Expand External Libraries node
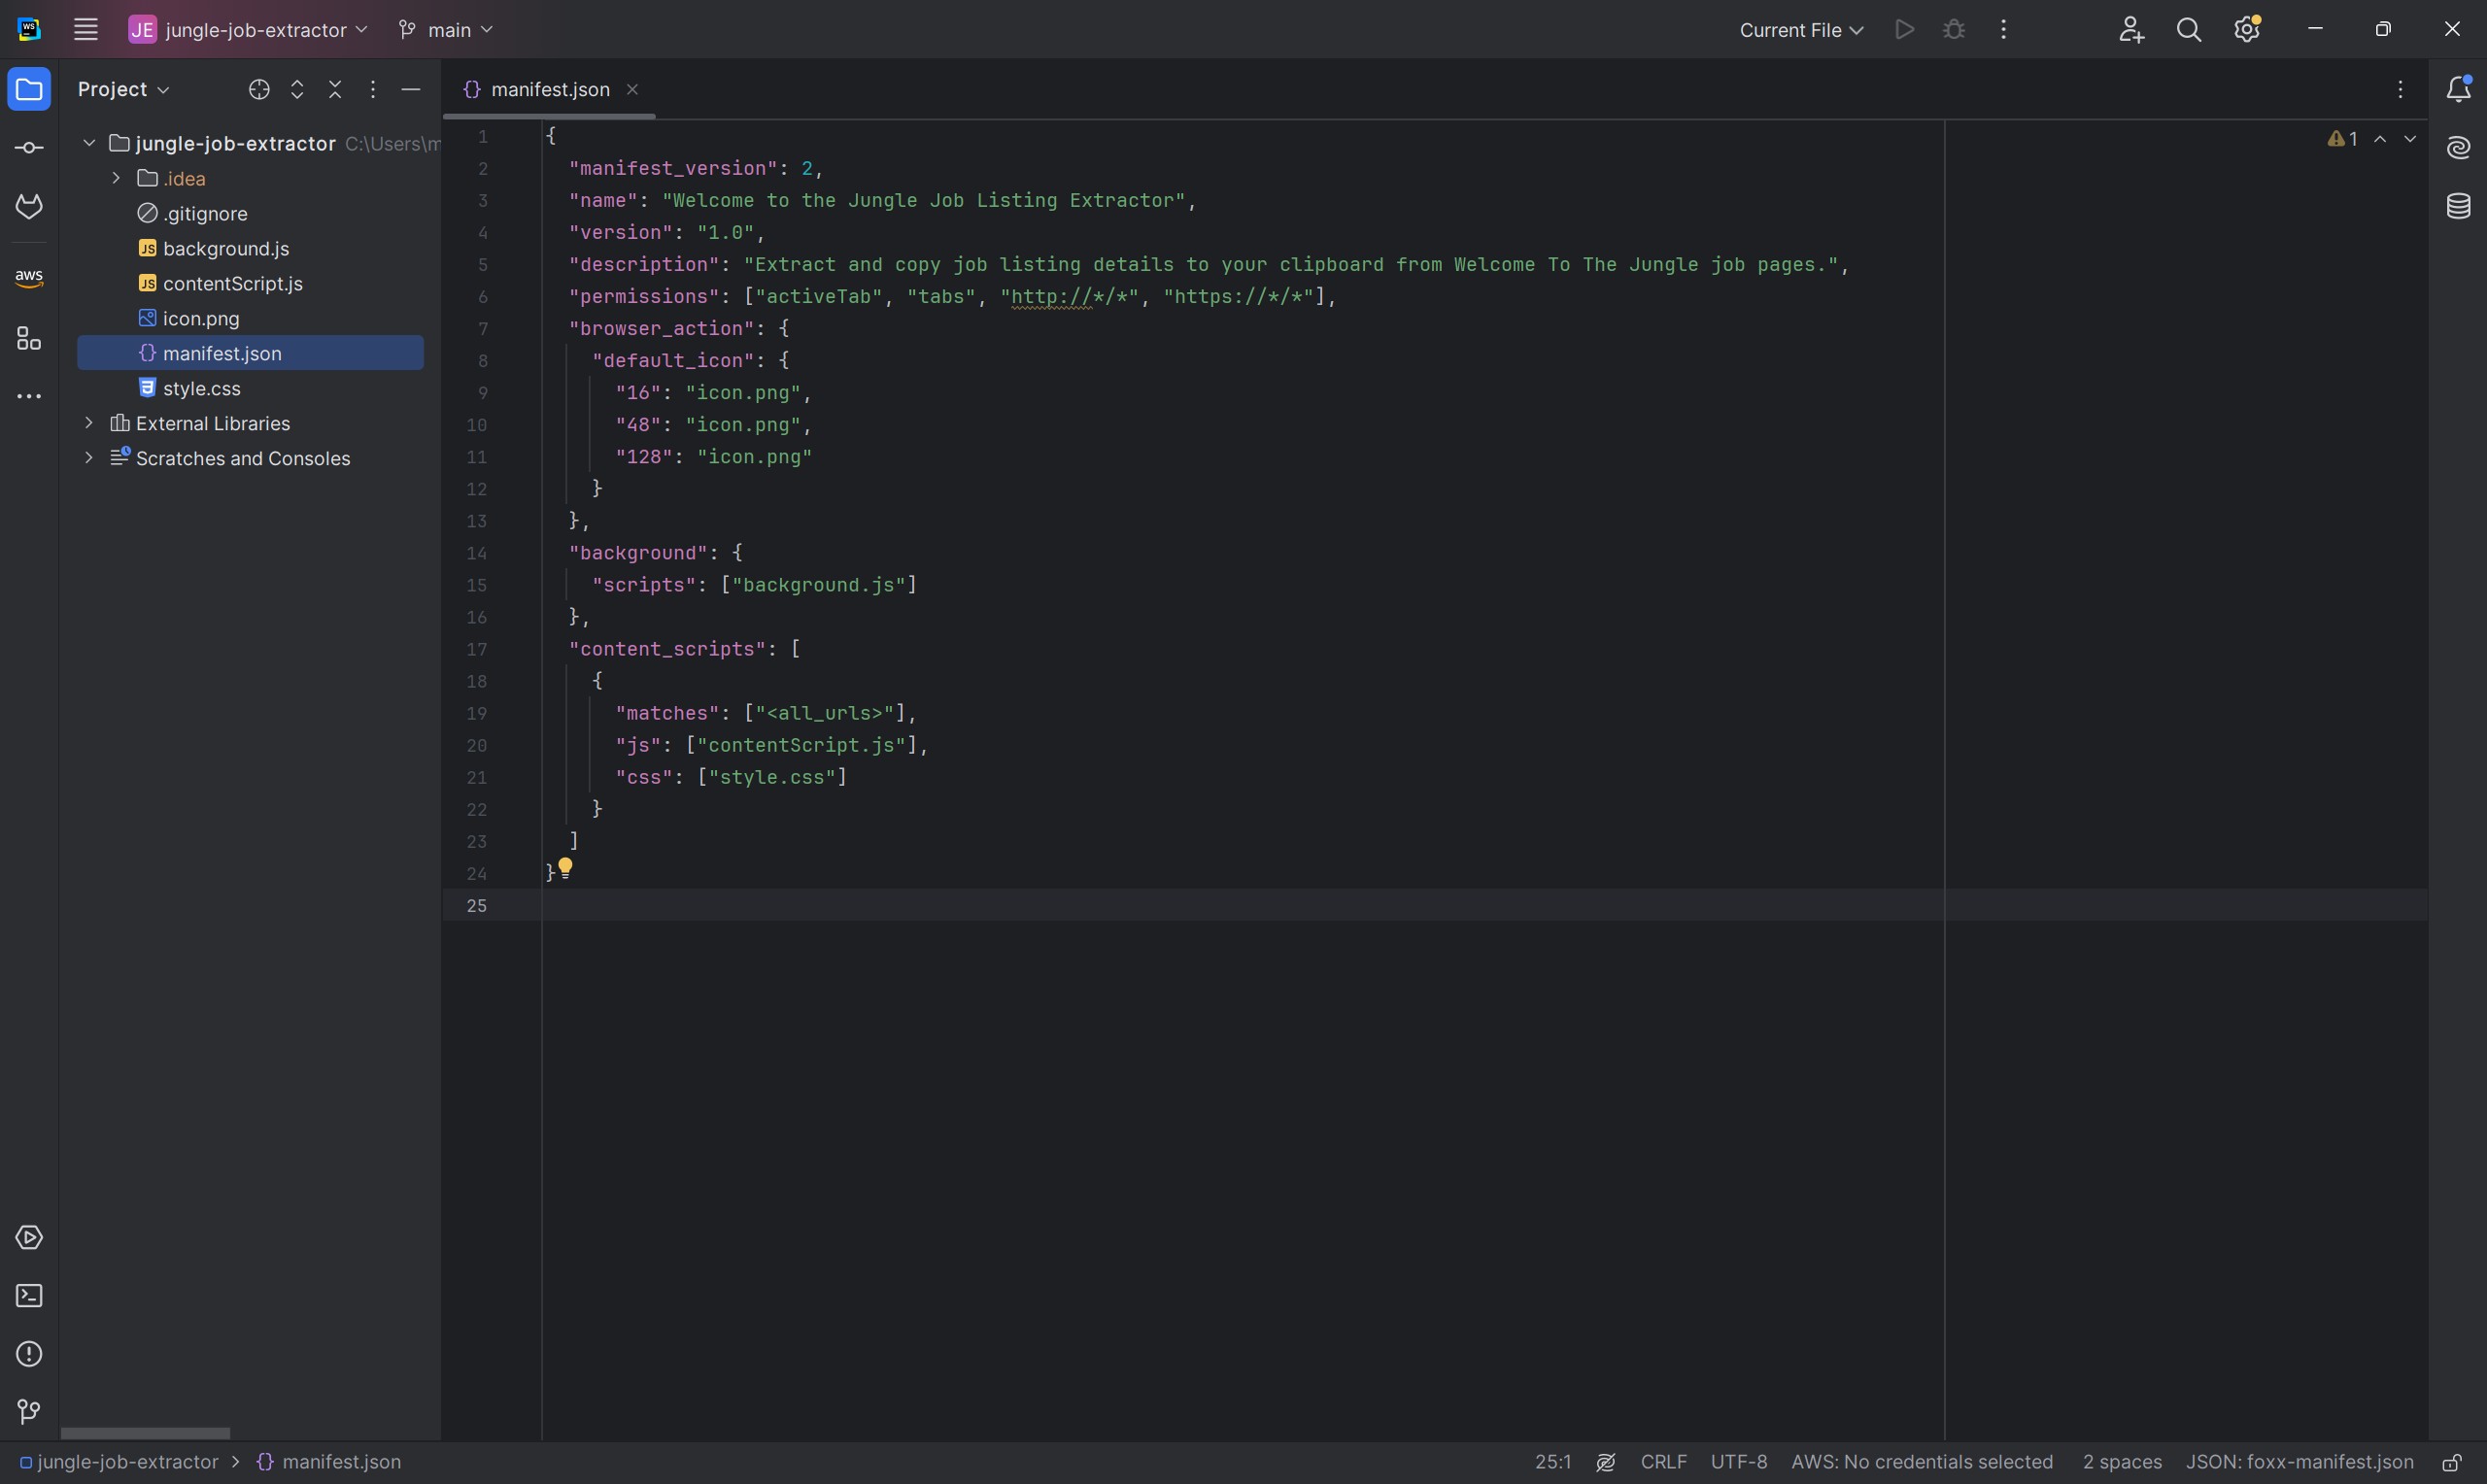 pyautogui.click(x=89, y=423)
